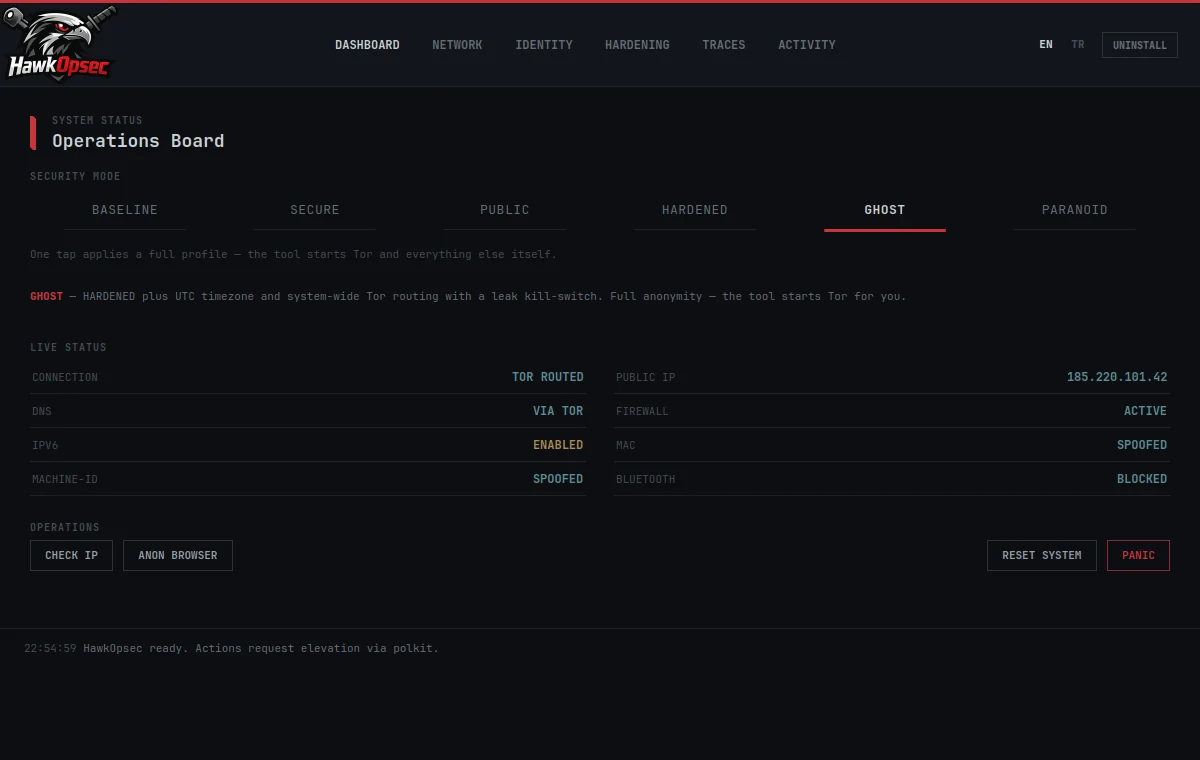
Task: Launch the Anon Browser
Action: (x=178, y=555)
